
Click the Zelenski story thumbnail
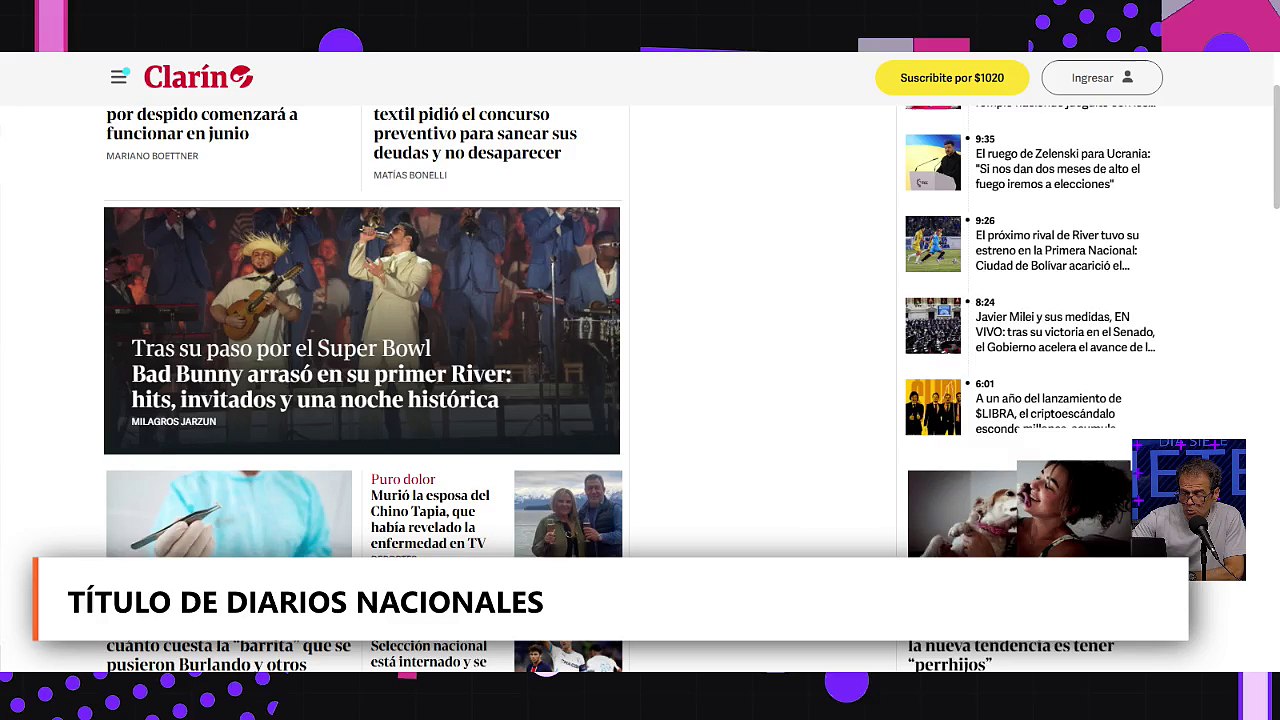click(x=933, y=162)
